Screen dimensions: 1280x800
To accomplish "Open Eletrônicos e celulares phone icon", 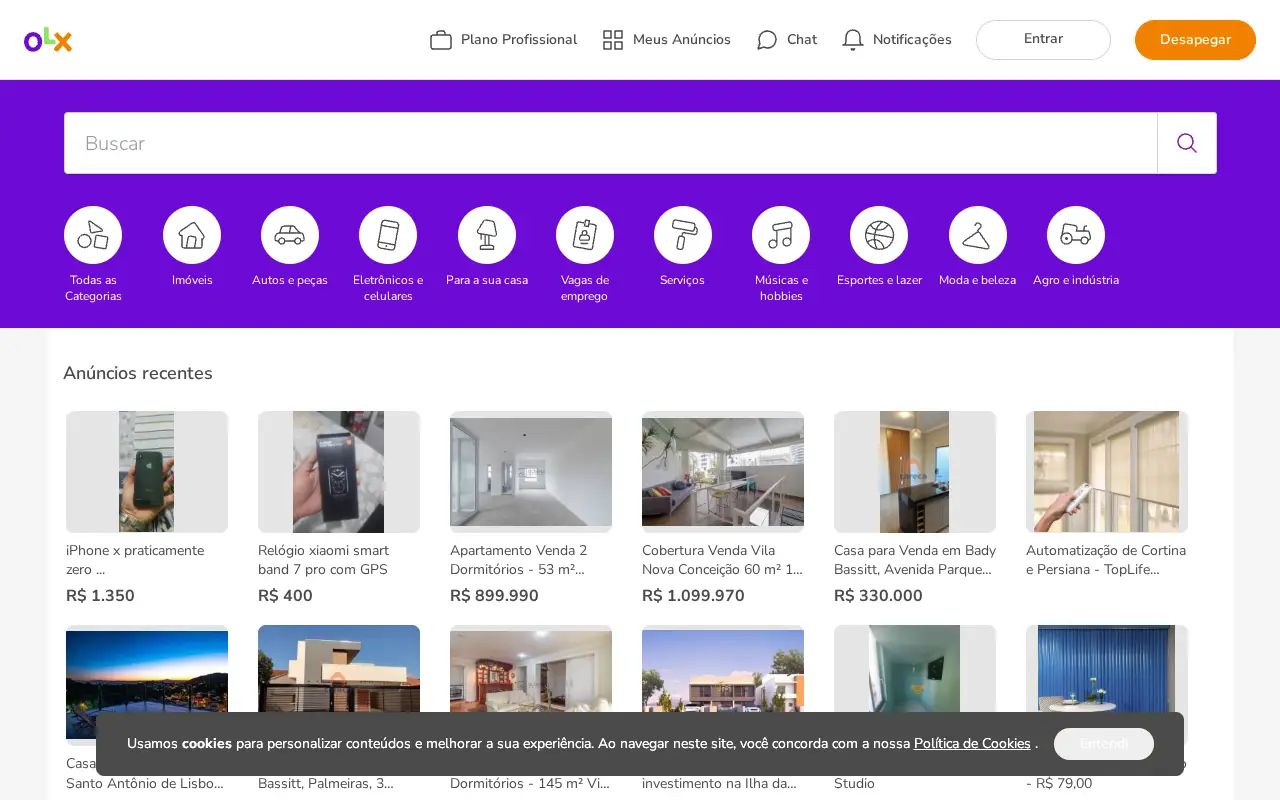I will (x=388, y=235).
